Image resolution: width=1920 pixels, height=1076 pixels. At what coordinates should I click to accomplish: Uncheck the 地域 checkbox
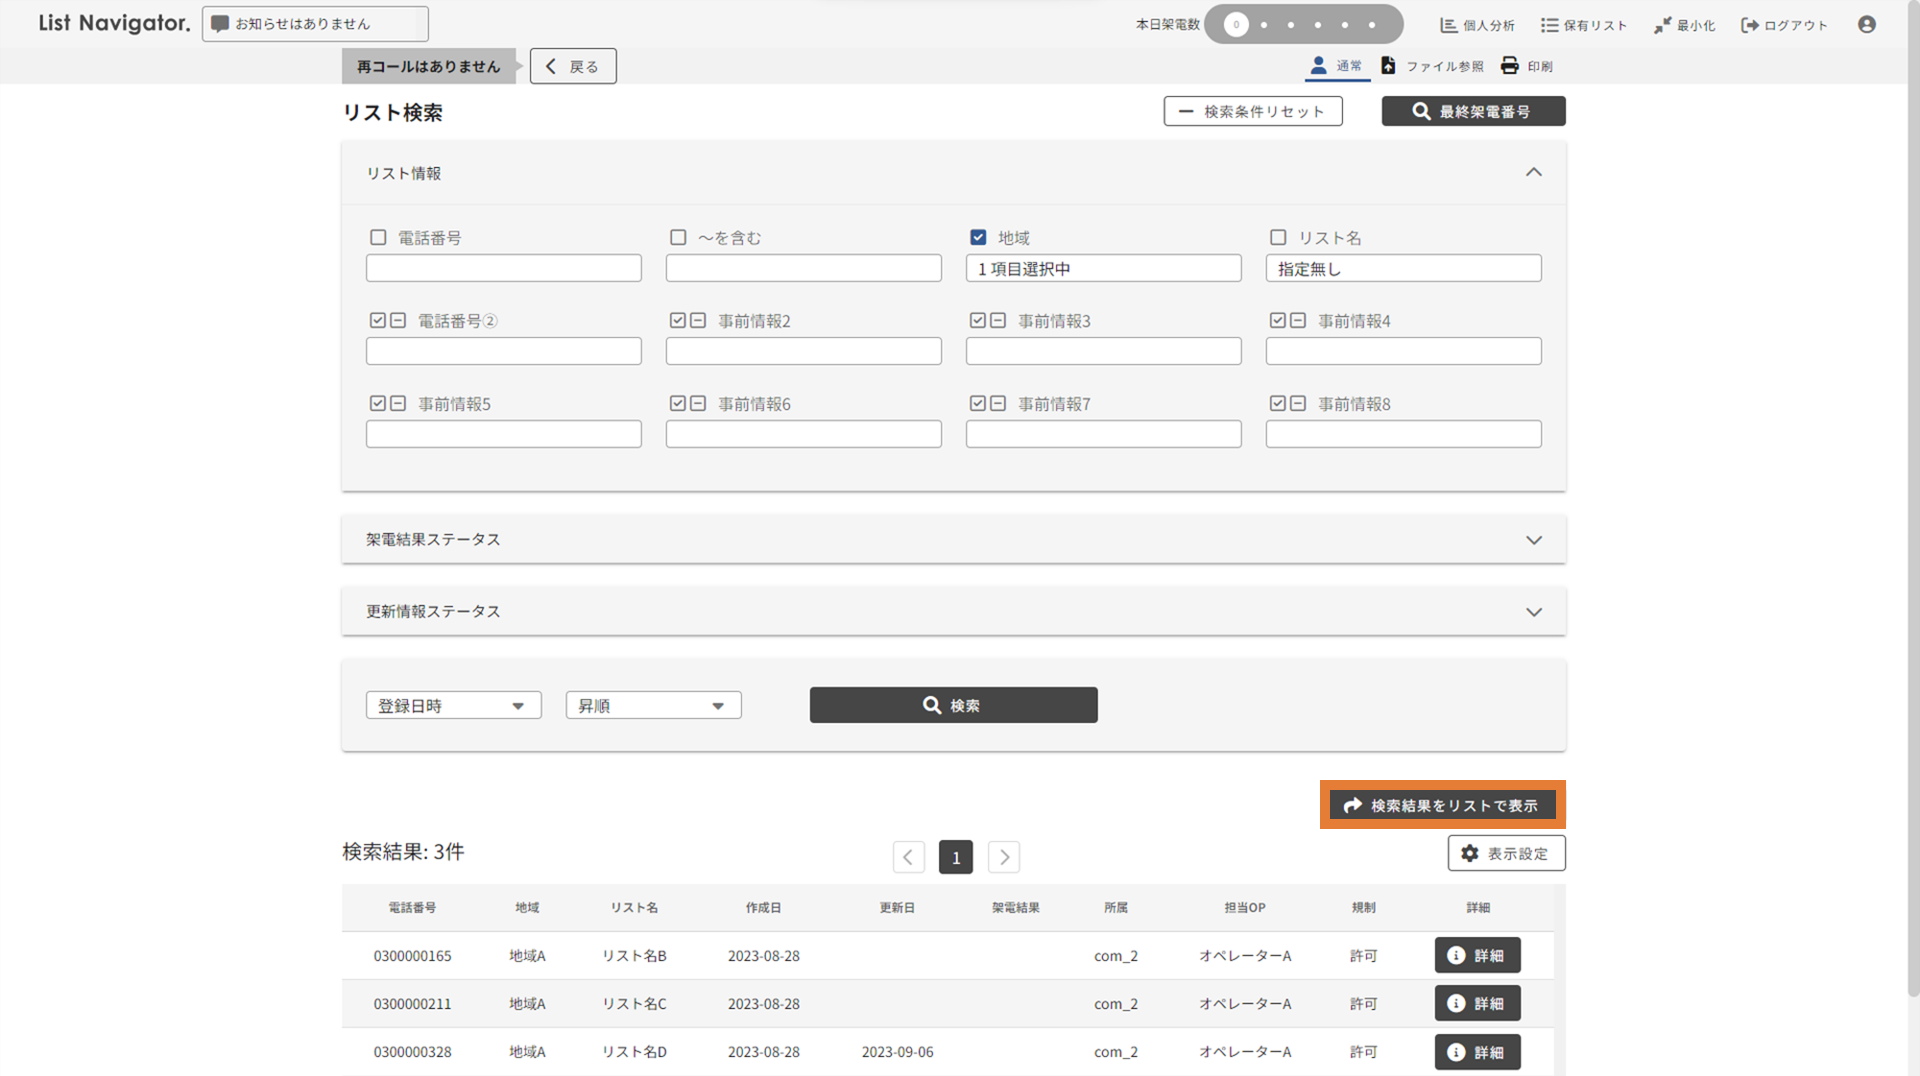click(978, 238)
